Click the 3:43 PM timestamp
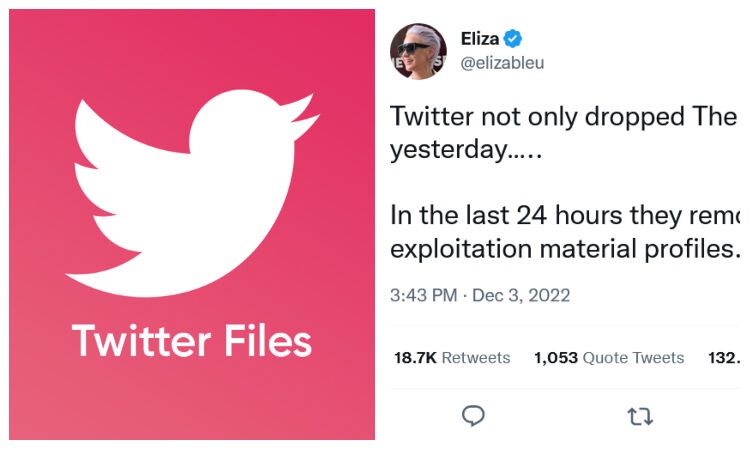 click(x=422, y=295)
